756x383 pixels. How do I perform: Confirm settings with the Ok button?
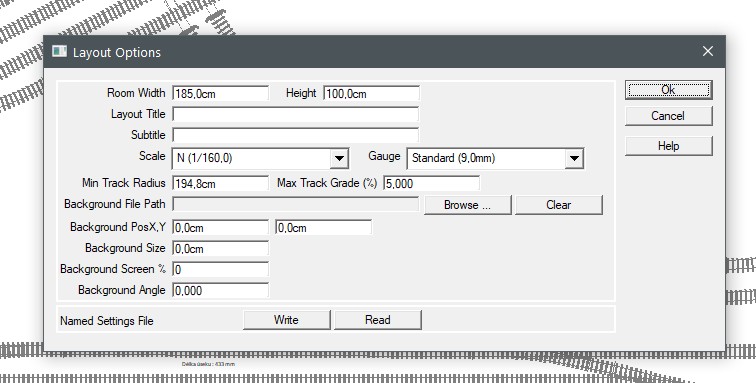pos(668,90)
